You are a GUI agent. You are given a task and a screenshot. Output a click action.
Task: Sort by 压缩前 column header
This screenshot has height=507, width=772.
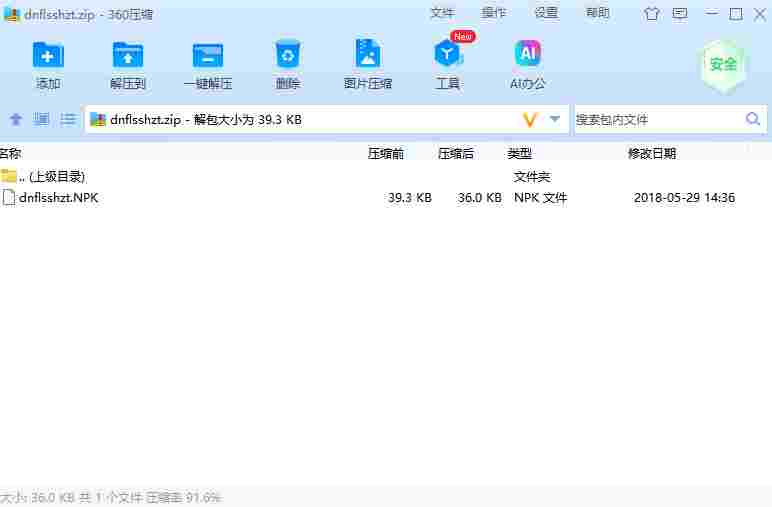pos(386,154)
